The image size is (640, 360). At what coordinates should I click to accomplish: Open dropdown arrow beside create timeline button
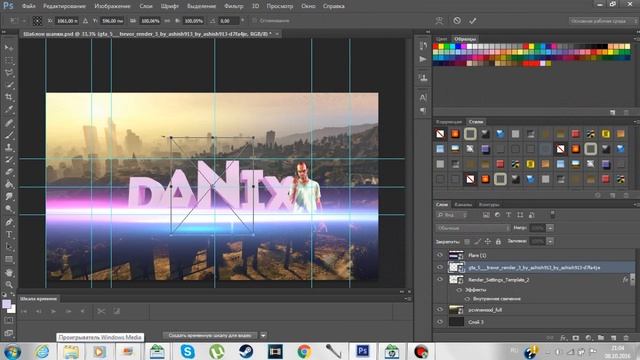click(263, 336)
